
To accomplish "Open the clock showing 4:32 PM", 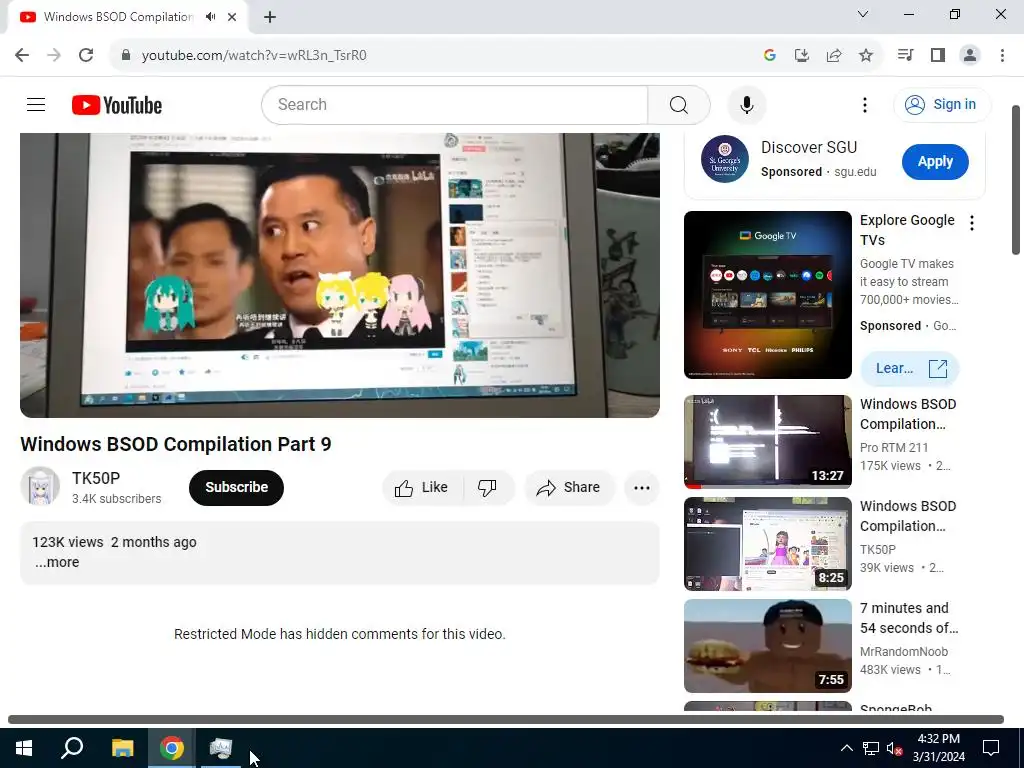I will coord(938,748).
